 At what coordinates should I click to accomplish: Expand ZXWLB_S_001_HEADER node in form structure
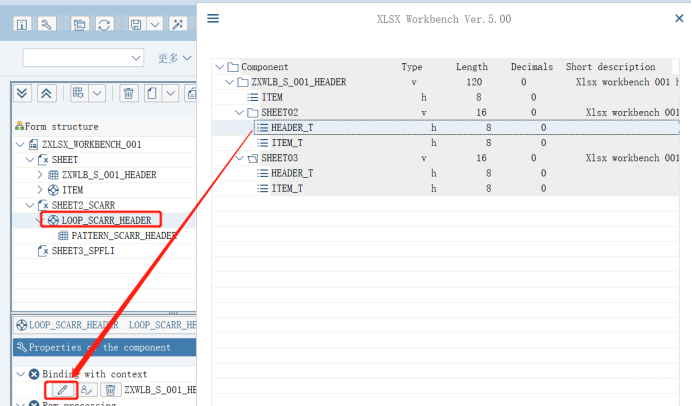(x=40, y=175)
